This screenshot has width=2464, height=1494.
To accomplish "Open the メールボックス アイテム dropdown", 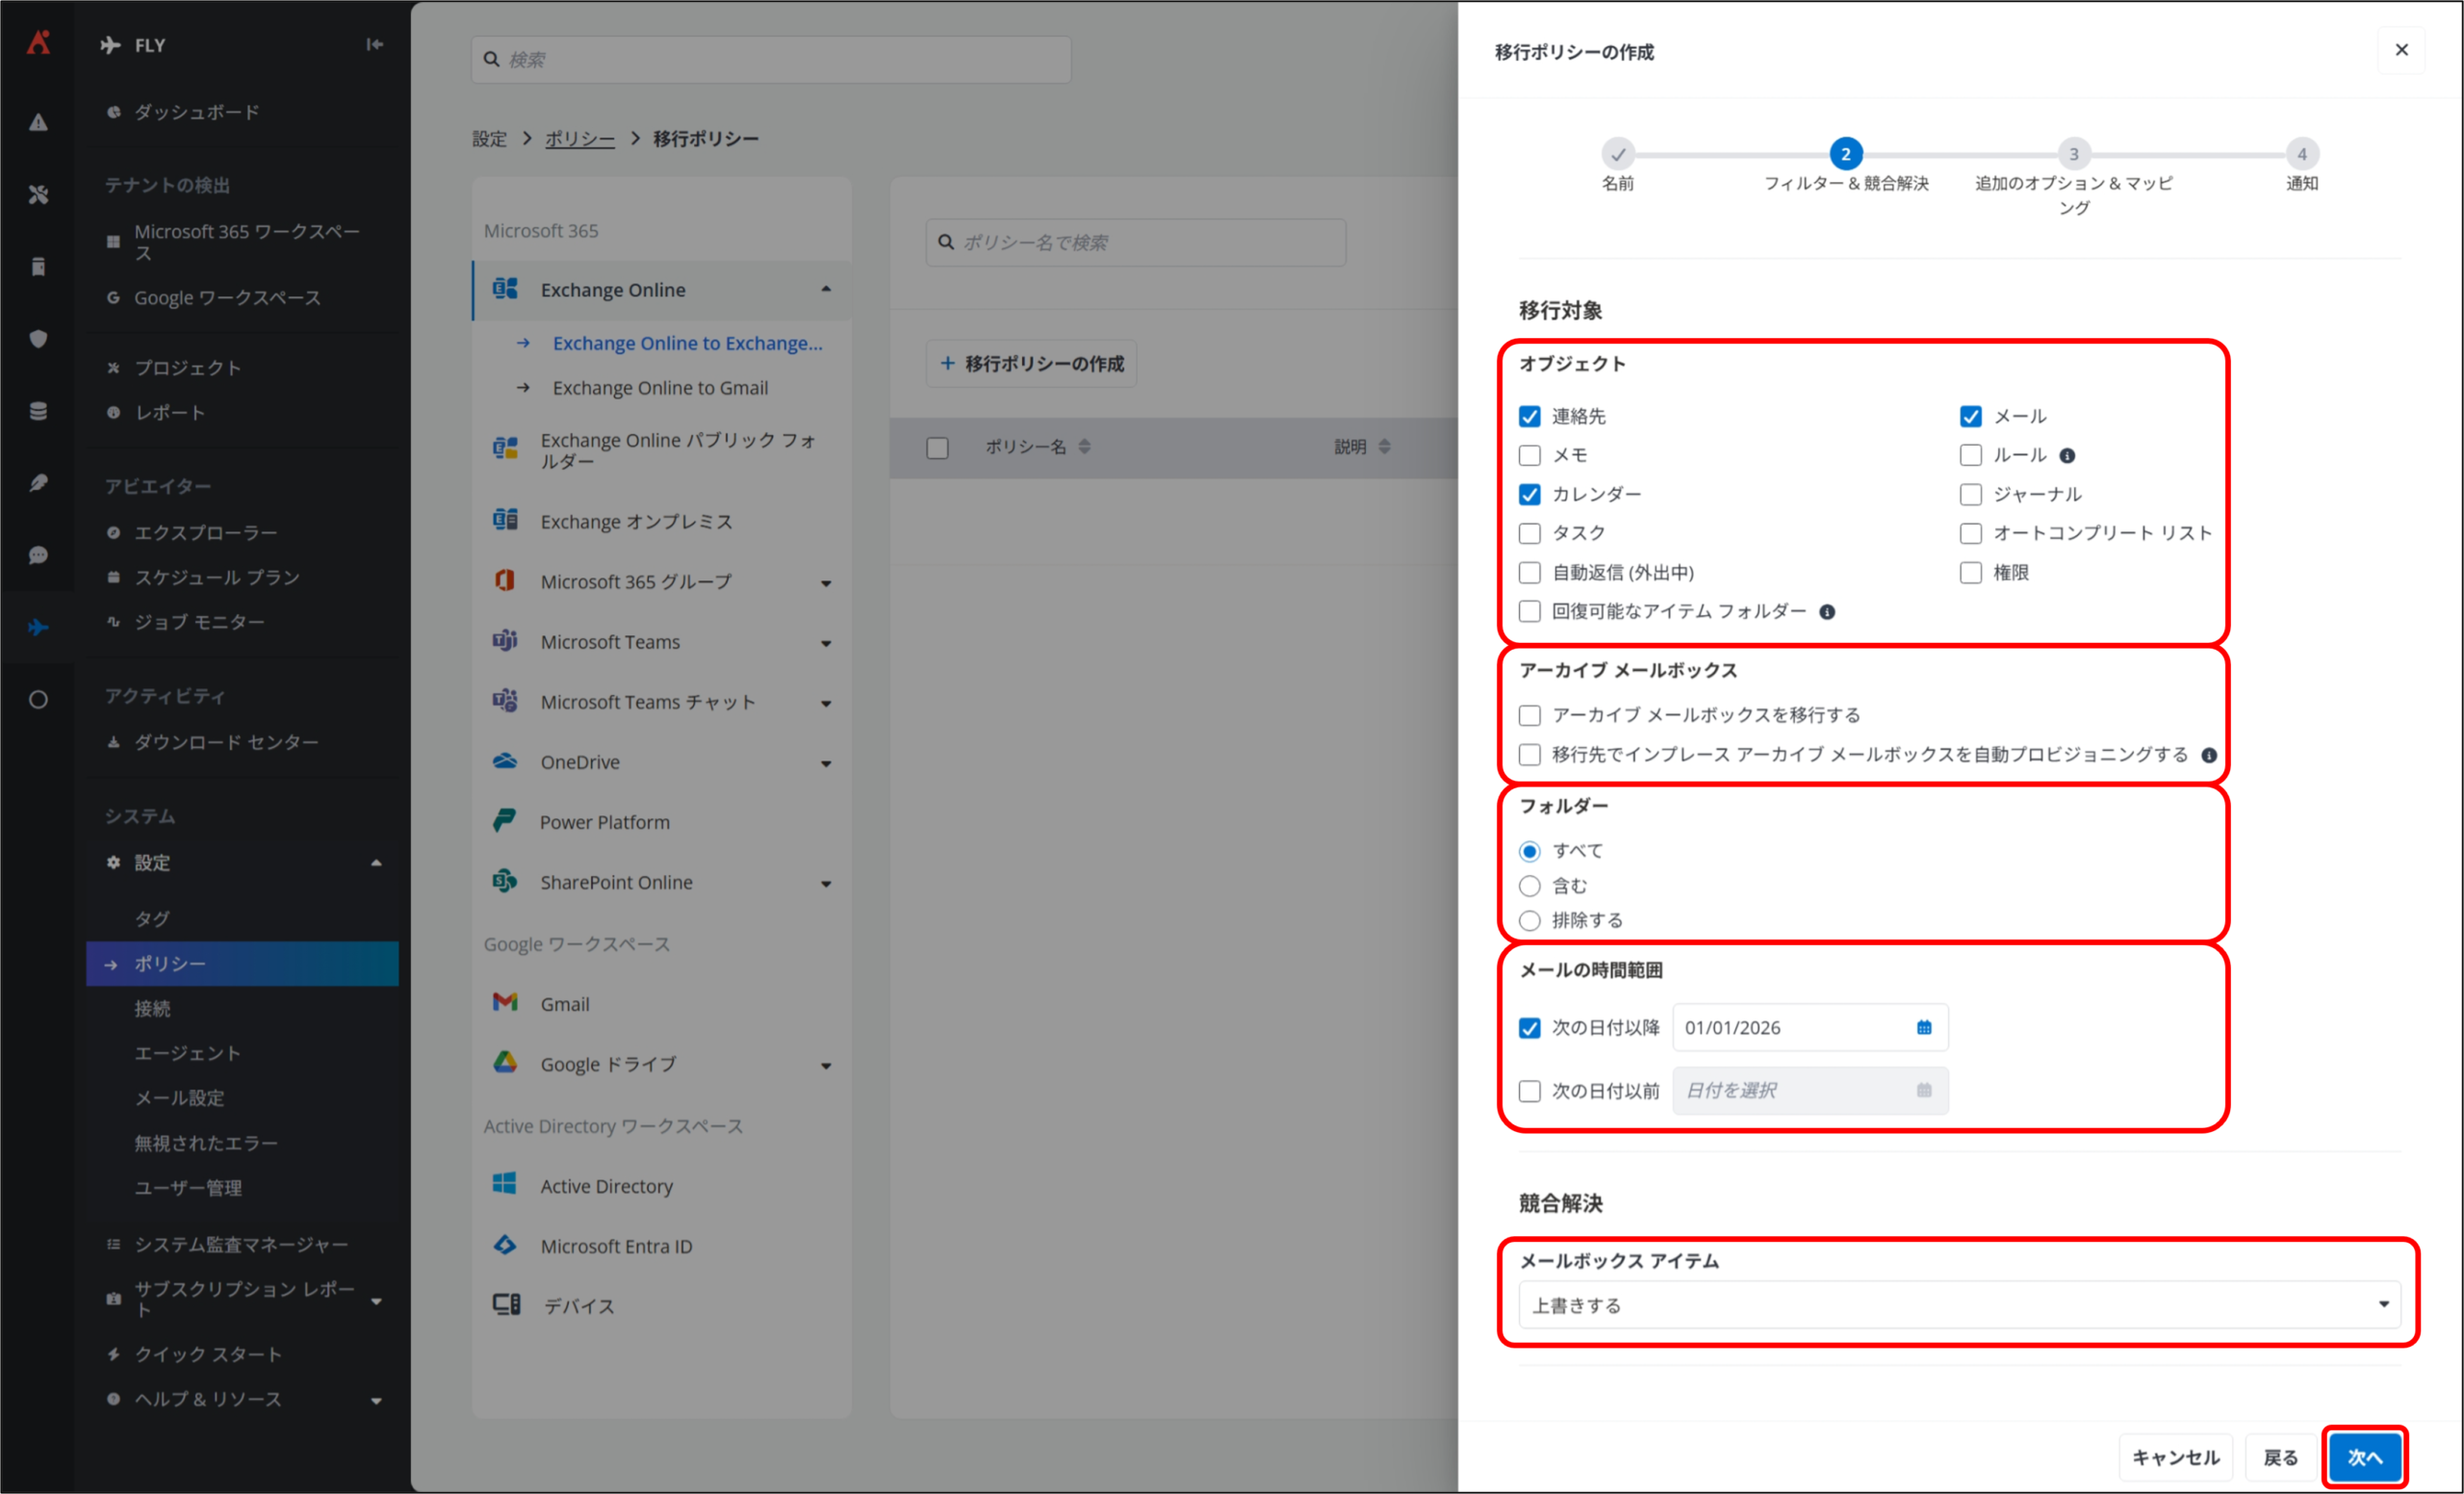I will click(x=1958, y=1305).
